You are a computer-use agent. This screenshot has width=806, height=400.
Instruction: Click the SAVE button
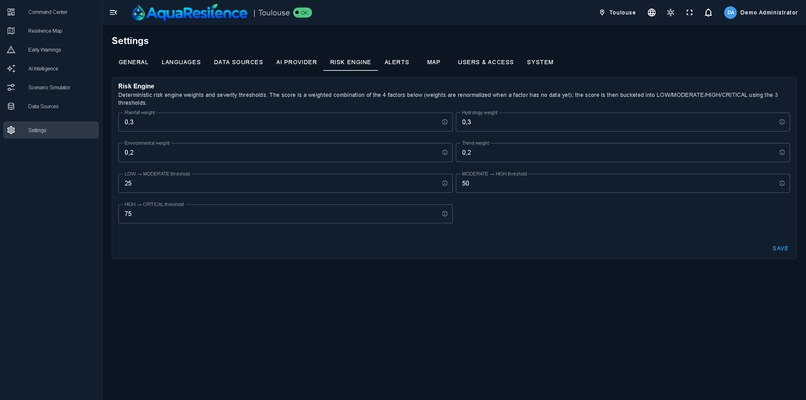pos(780,248)
